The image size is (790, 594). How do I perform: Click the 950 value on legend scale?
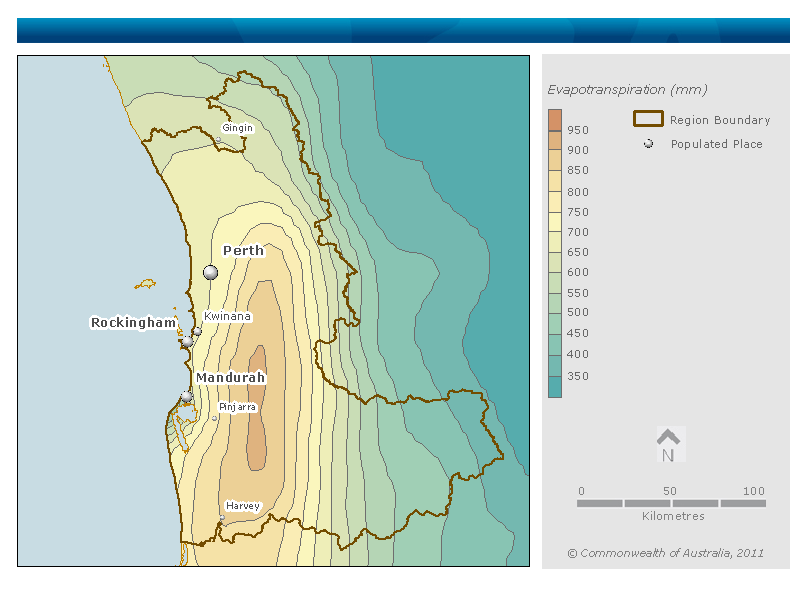(x=578, y=130)
